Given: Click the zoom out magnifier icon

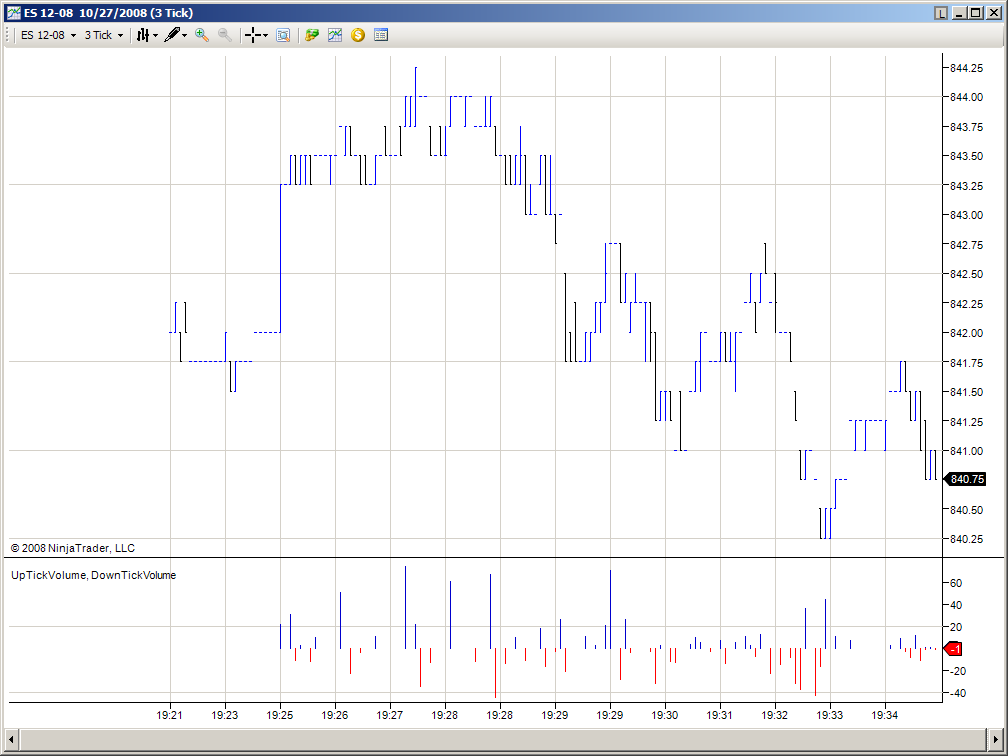Looking at the screenshot, I should pyautogui.click(x=225, y=35).
